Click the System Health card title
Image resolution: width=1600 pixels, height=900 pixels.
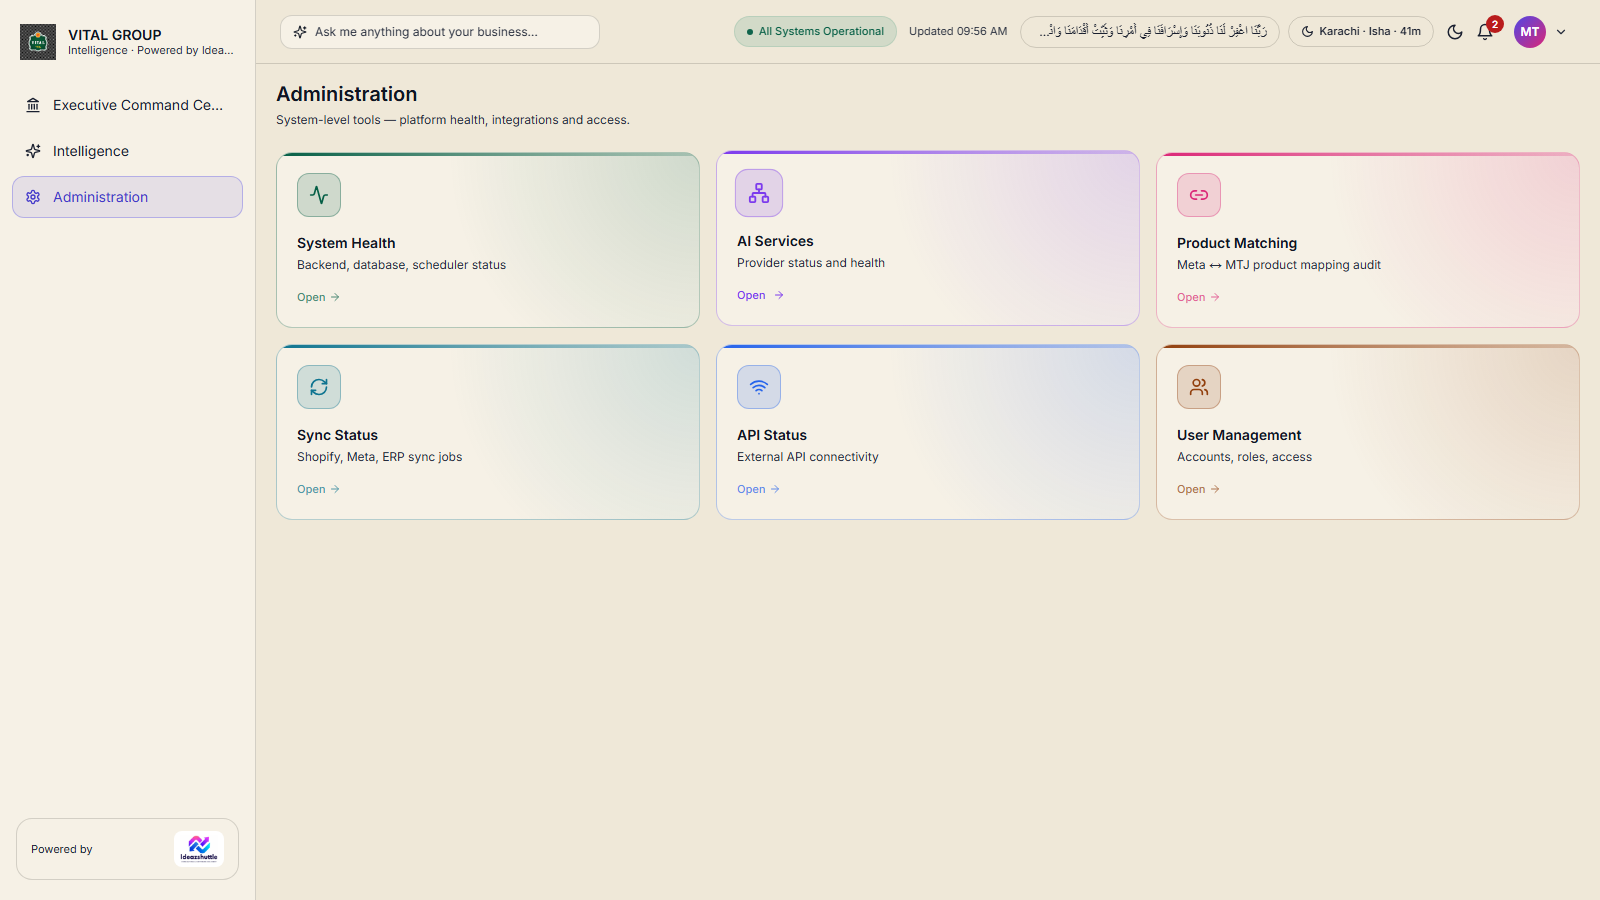346,243
